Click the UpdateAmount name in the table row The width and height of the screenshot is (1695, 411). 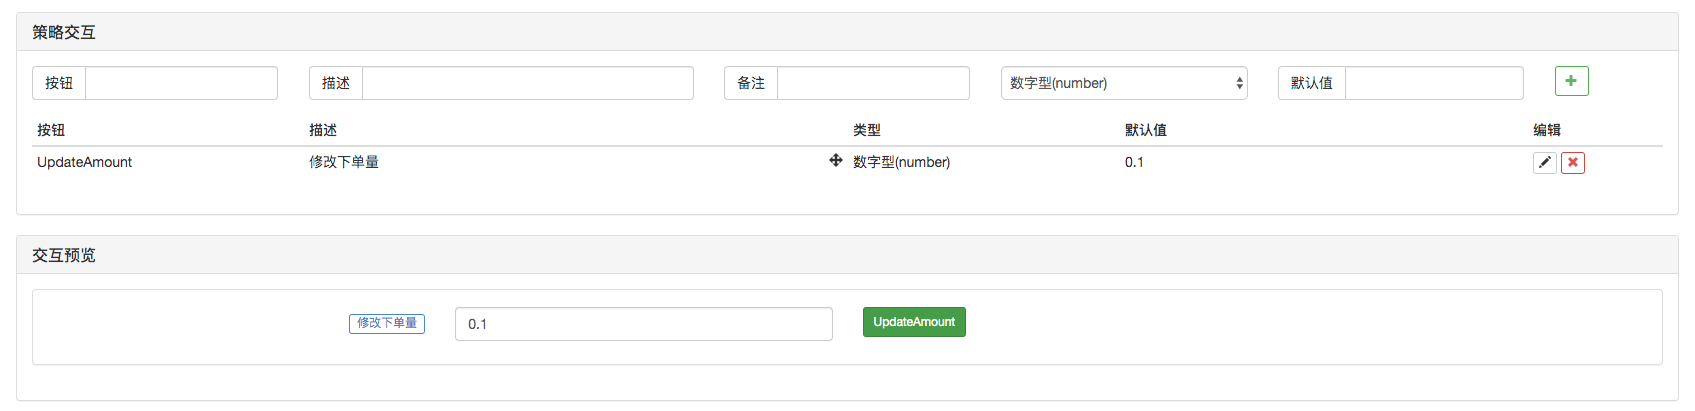85,162
